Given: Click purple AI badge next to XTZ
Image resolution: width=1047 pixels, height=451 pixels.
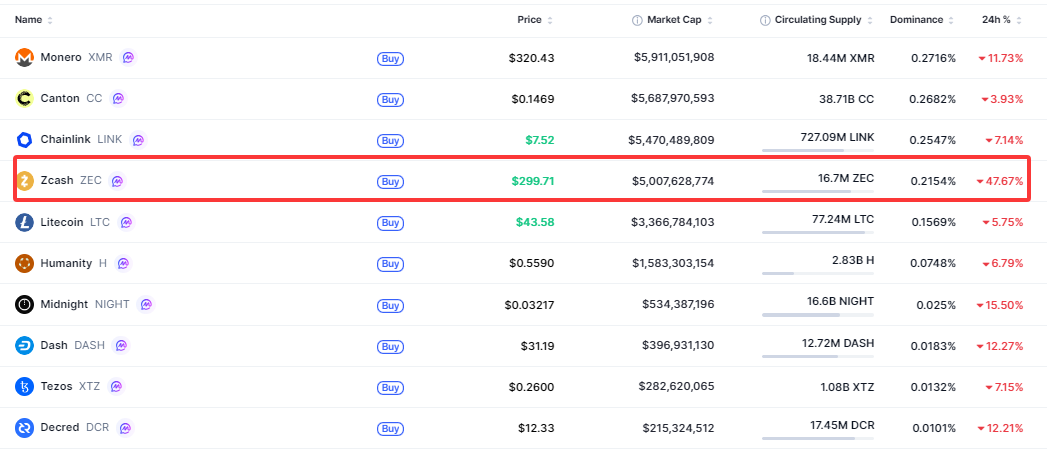Looking at the screenshot, I should pyautogui.click(x=116, y=386).
